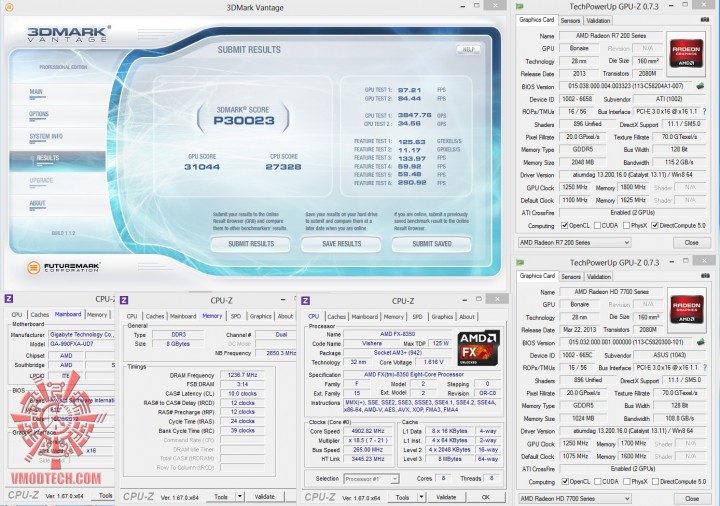Click OK button in CPU-Z CPU window
Screen dimensions: 720x506
click(x=486, y=497)
